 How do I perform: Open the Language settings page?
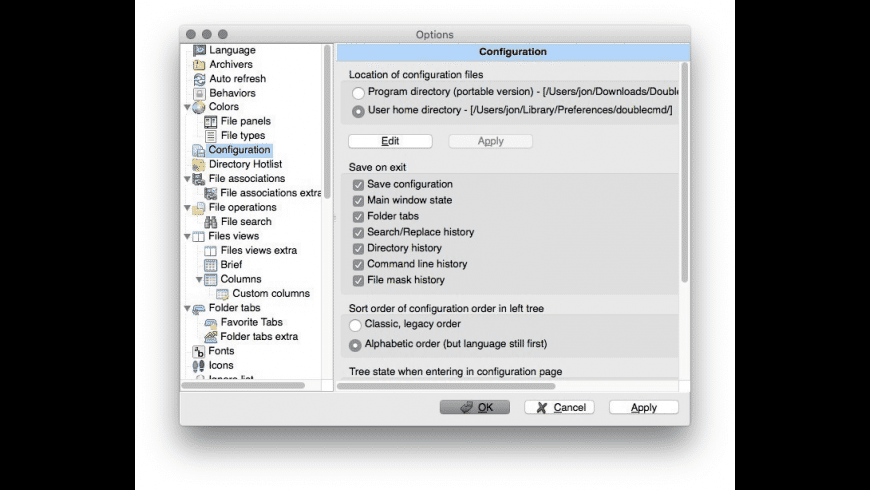(x=232, y=50)
